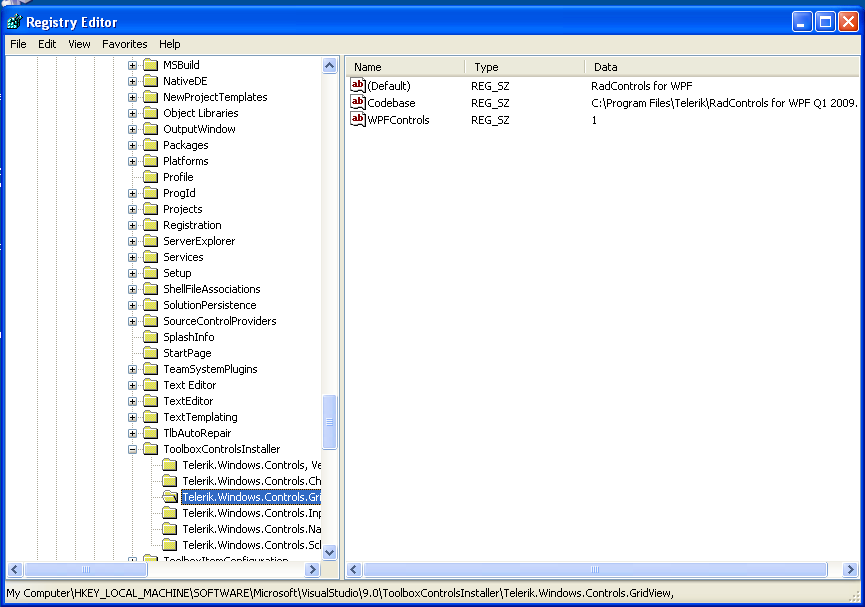Open the Favorites menu
865x607 pixels.
point(125,44)
